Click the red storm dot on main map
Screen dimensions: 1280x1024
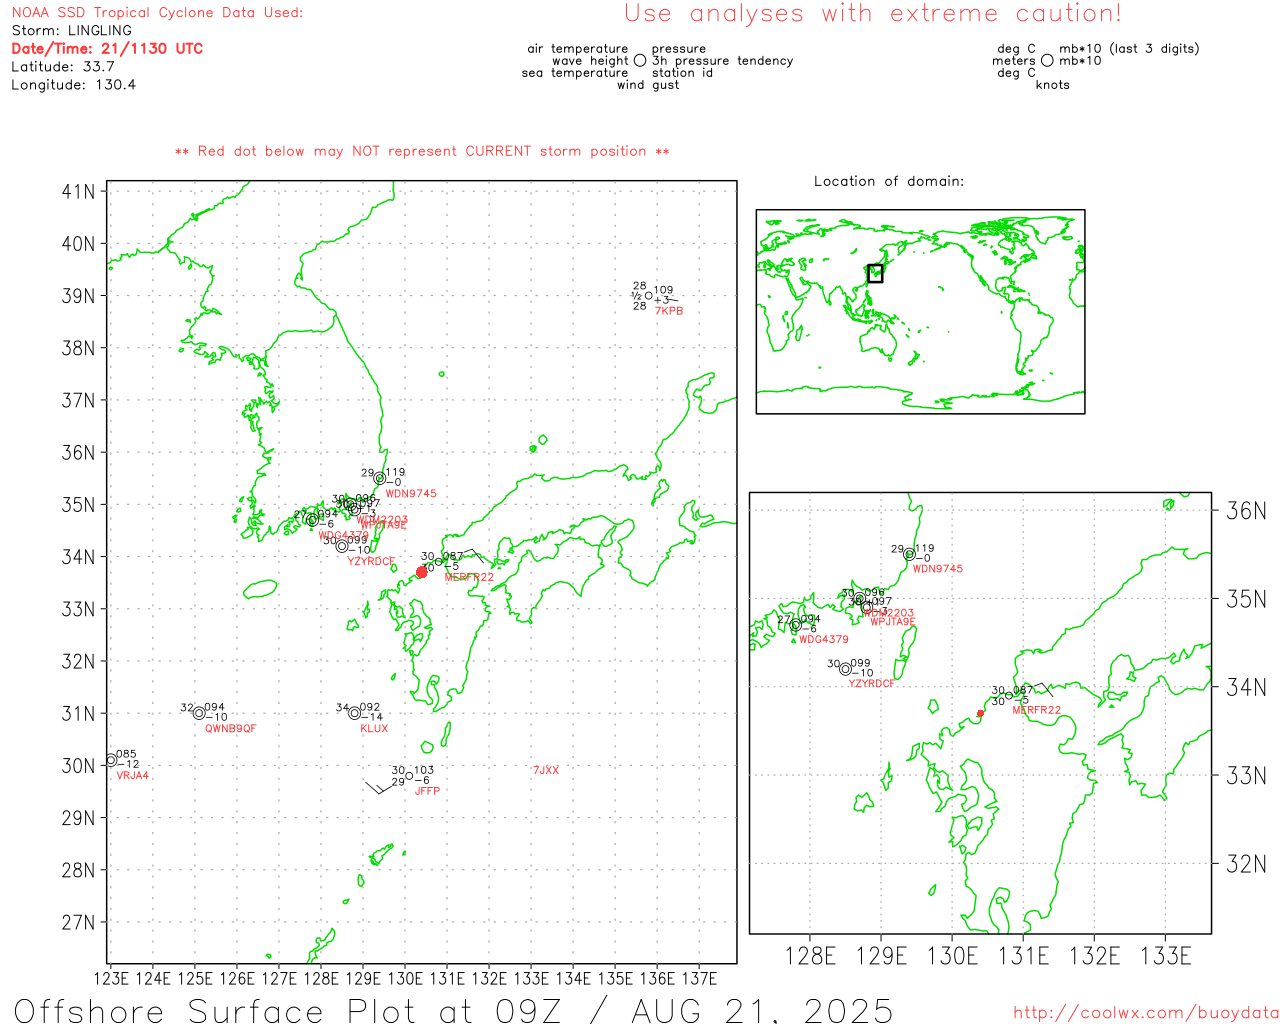point(422,572)
